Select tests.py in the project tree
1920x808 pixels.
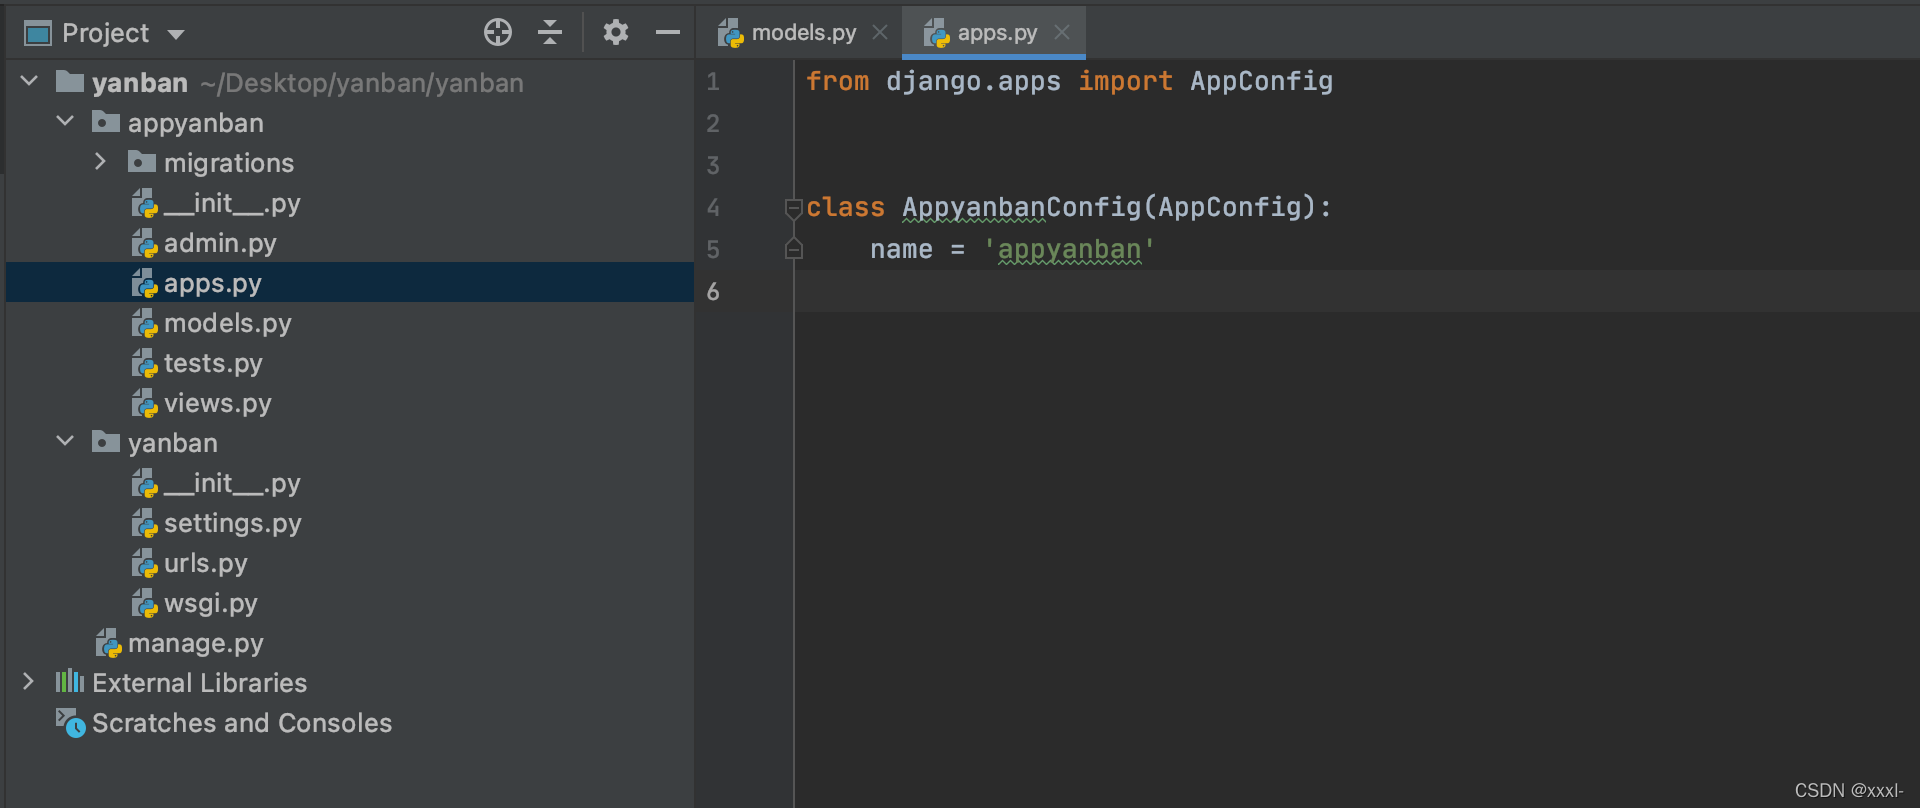(350, 363)
